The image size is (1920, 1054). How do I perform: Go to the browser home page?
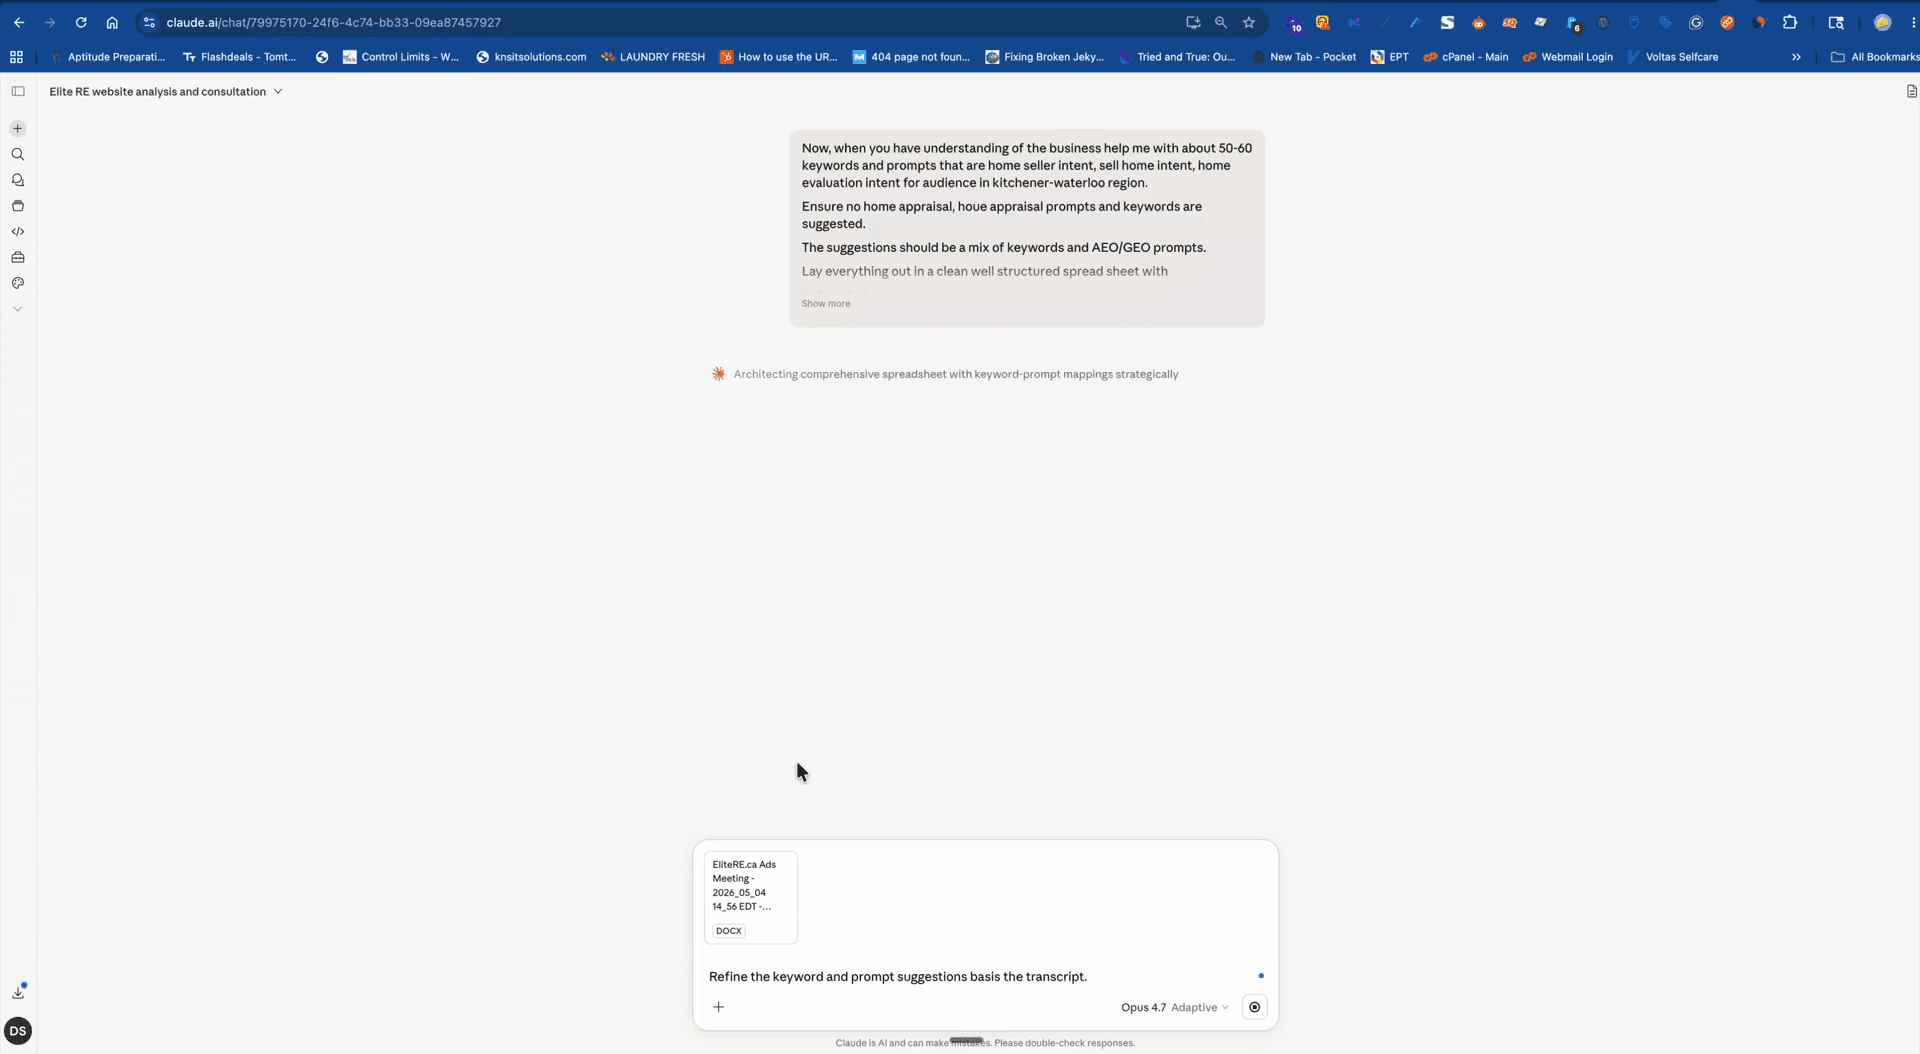(x=112, y=22)
